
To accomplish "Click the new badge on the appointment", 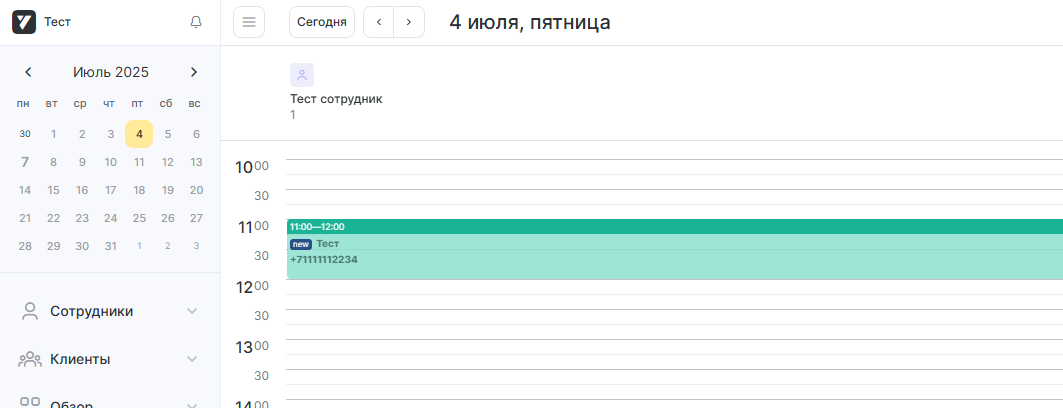I will click(x=301, y=244).
